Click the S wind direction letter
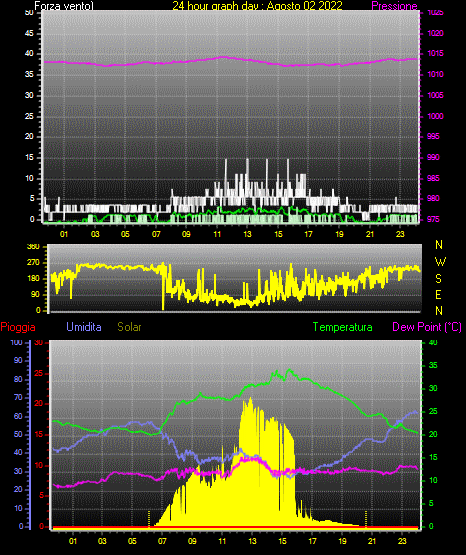Viewport: 466px width, 555px height. [438, 279]
